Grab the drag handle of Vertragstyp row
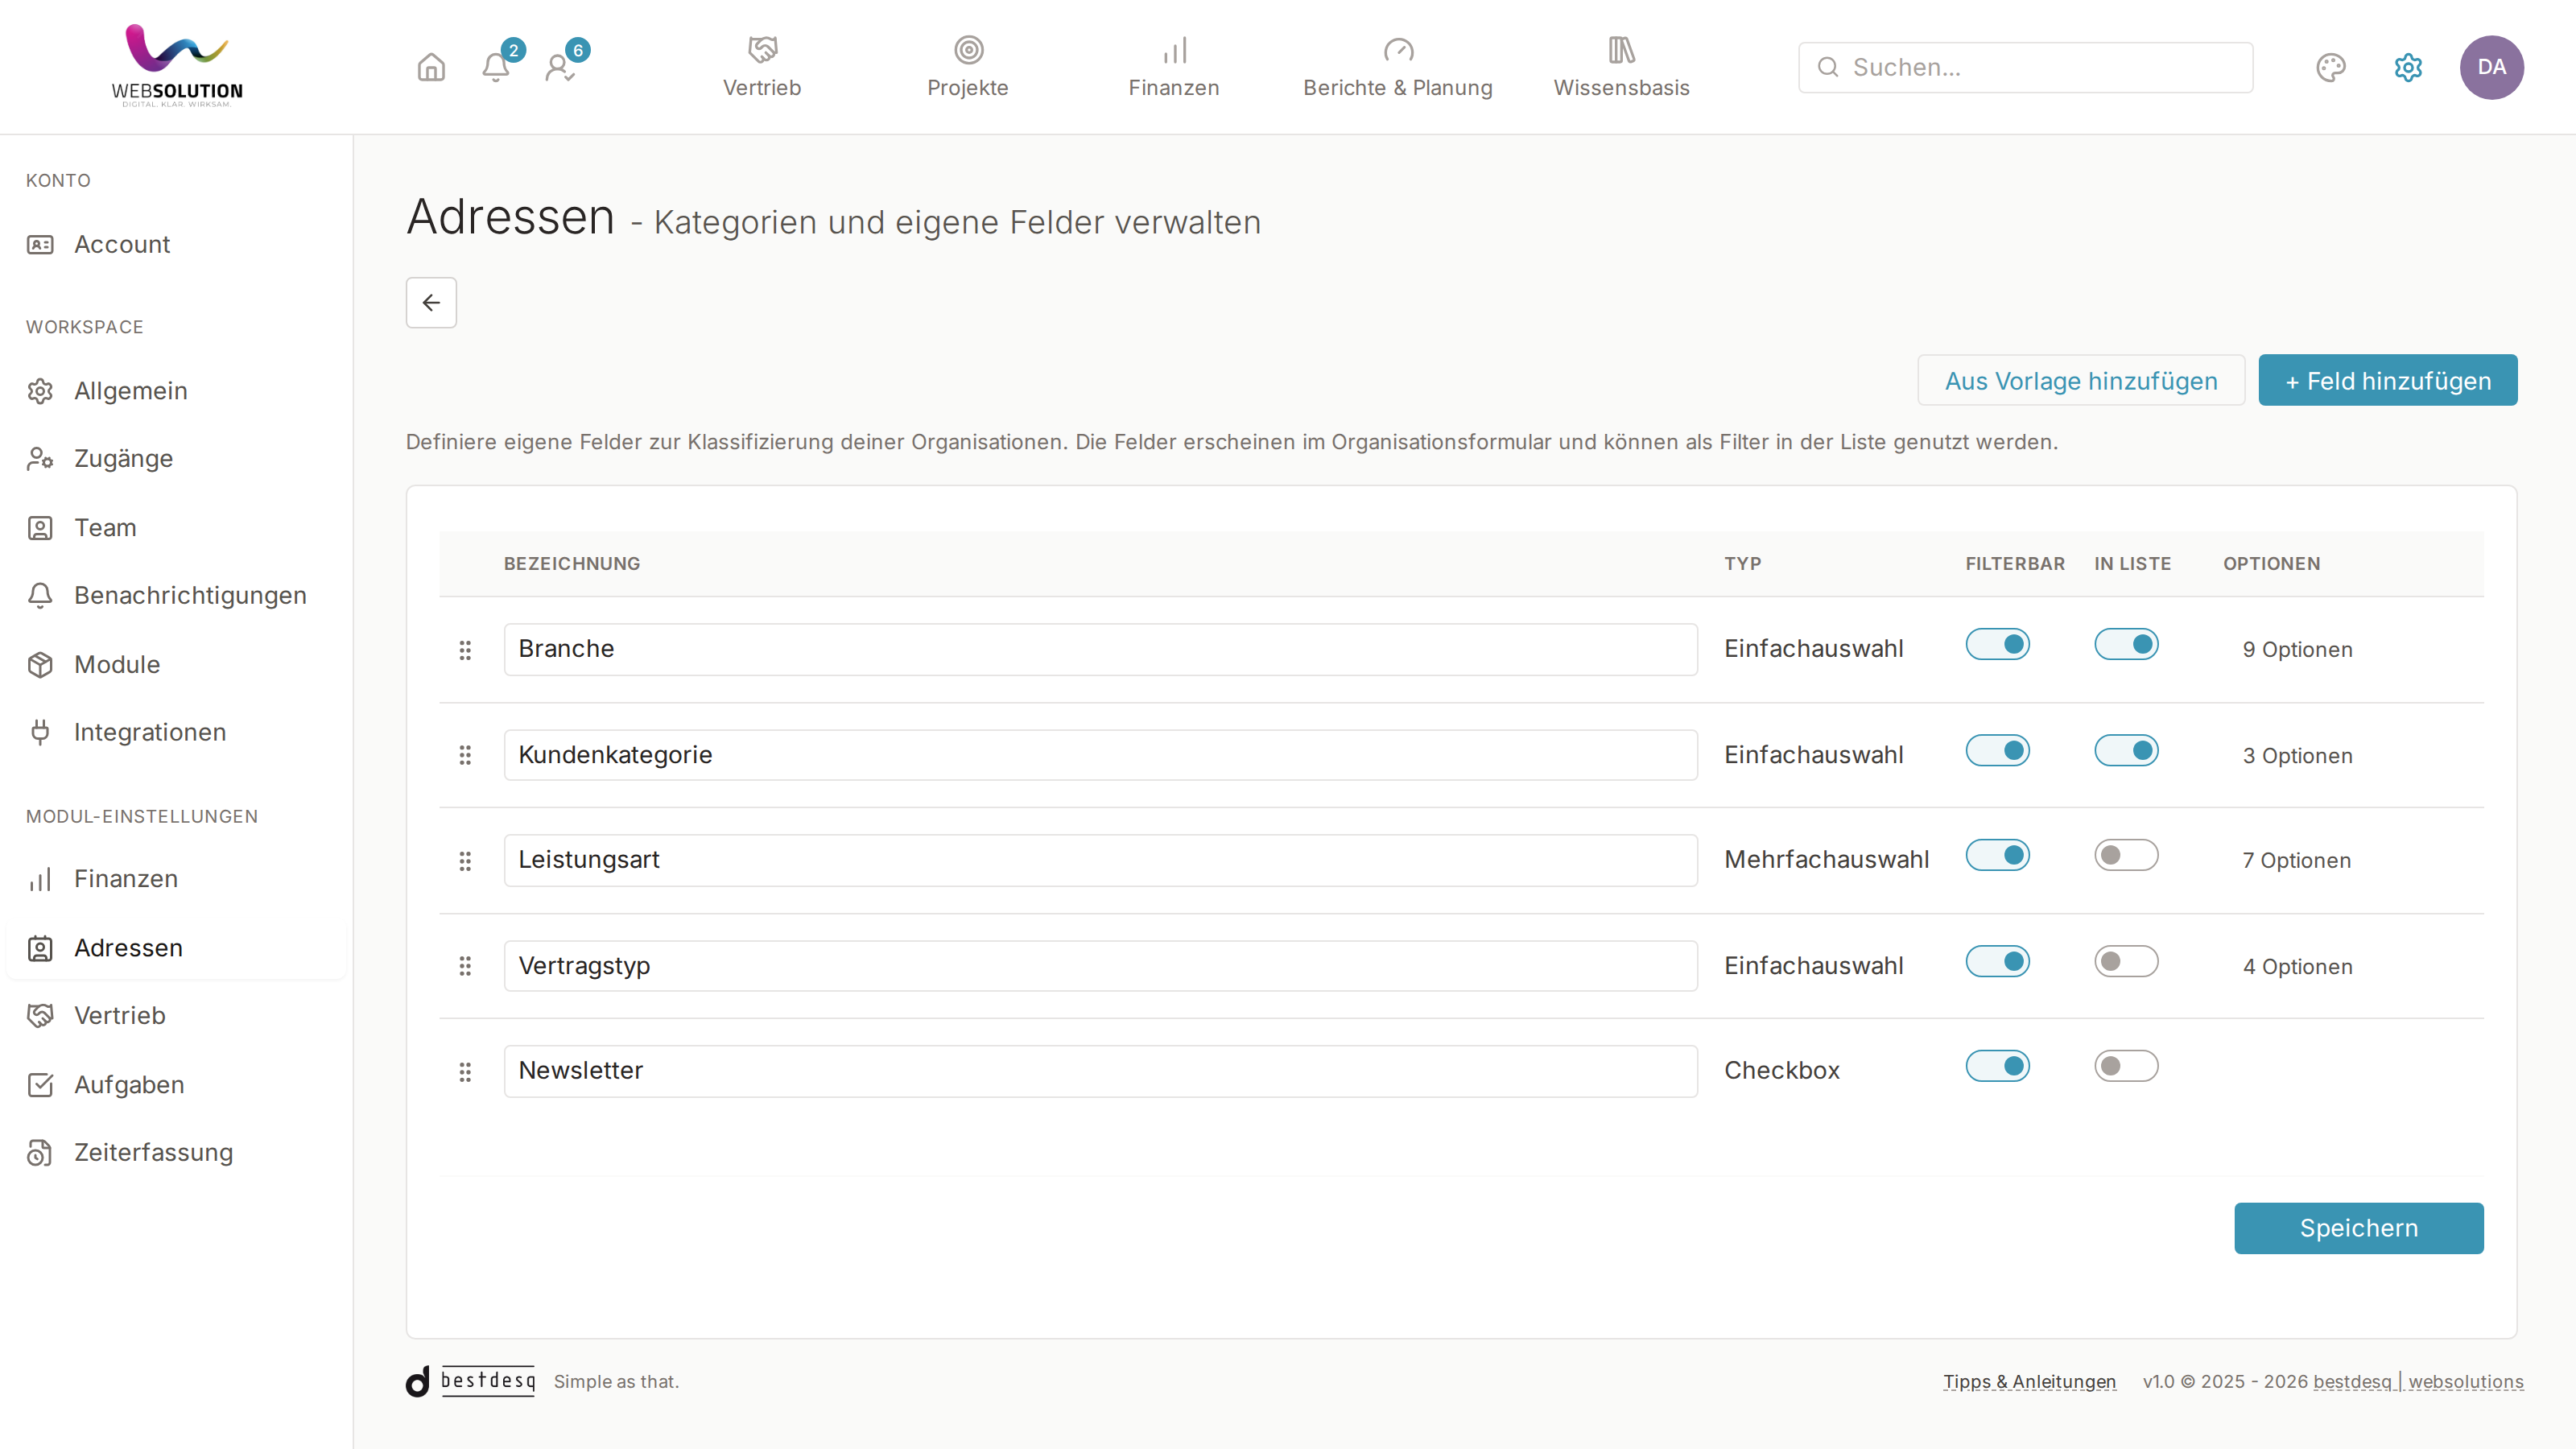 coord(465,966)
